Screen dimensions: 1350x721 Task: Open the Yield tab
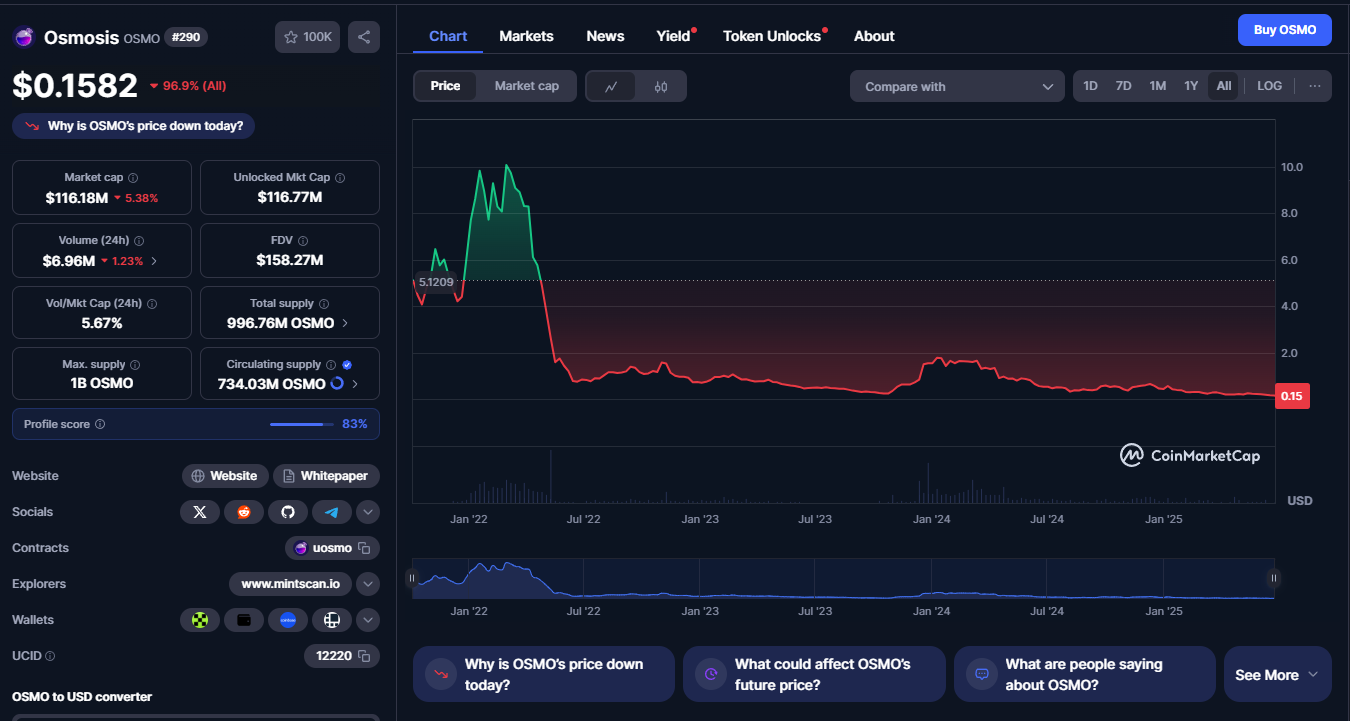tap(675, 36)
